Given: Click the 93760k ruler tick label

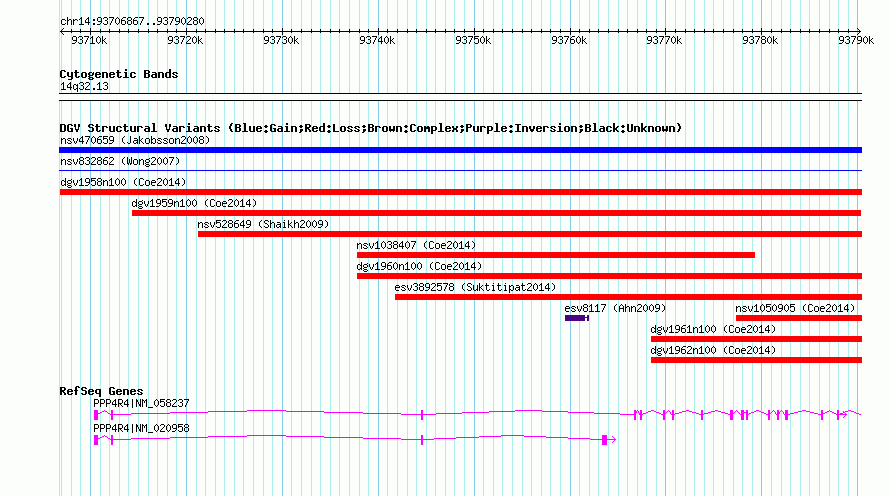Looking at the screenshot, I should pos(569,40).
